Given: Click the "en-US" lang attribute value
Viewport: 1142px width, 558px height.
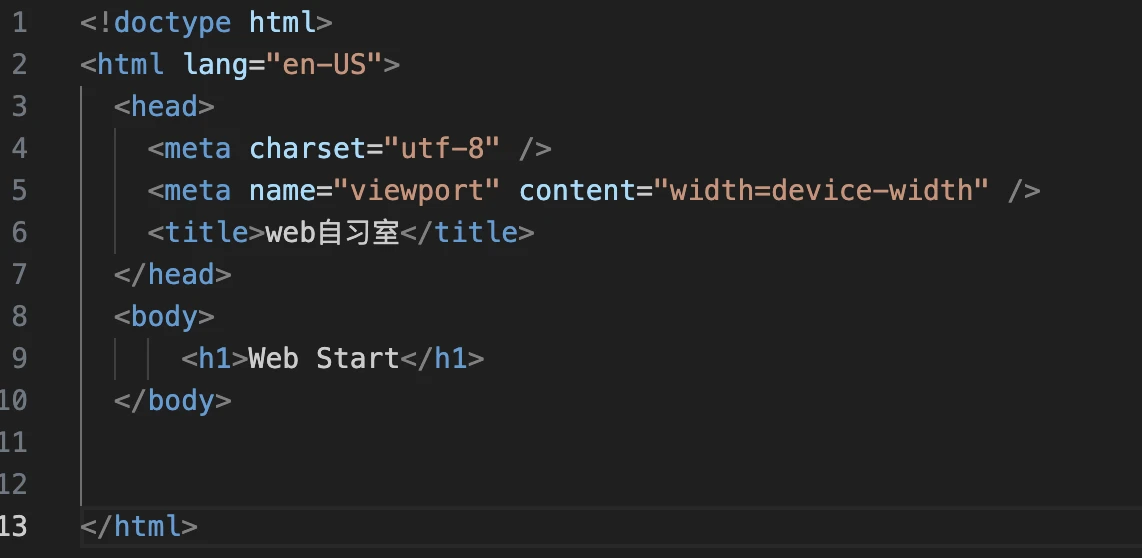Looking at the screenshot, I should 323,65.
